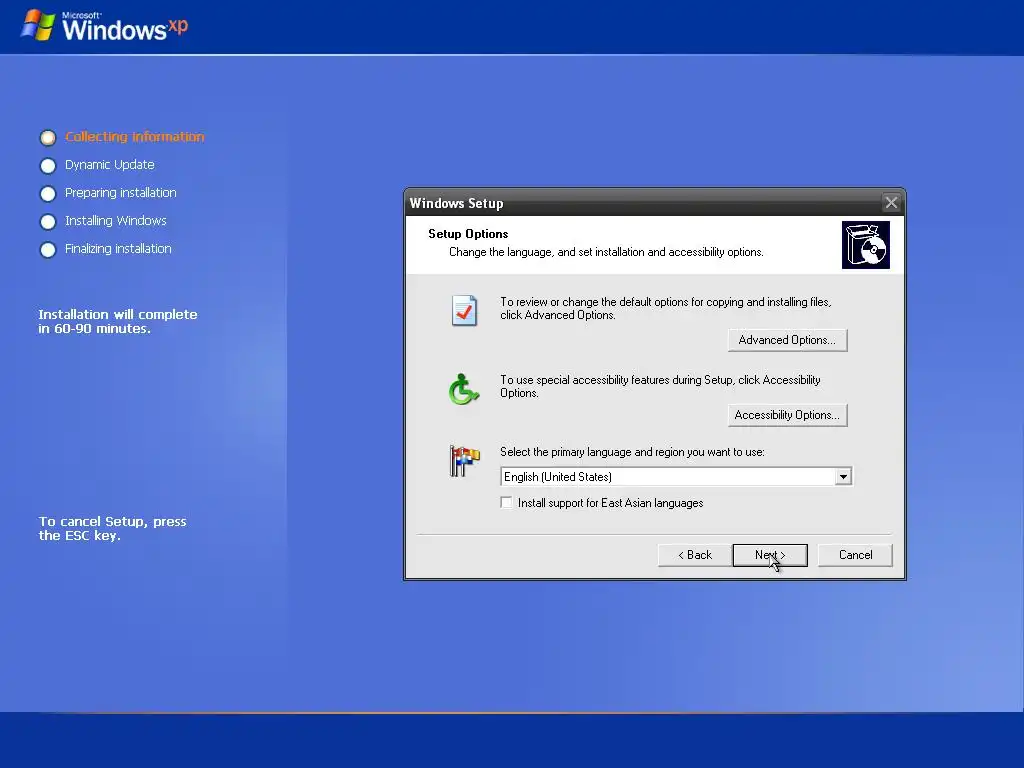Image resolution: width=1024 pixels, height=768 pixels.
Task: Click the 'Preparing installation' step text
Action: coord(121,193)
